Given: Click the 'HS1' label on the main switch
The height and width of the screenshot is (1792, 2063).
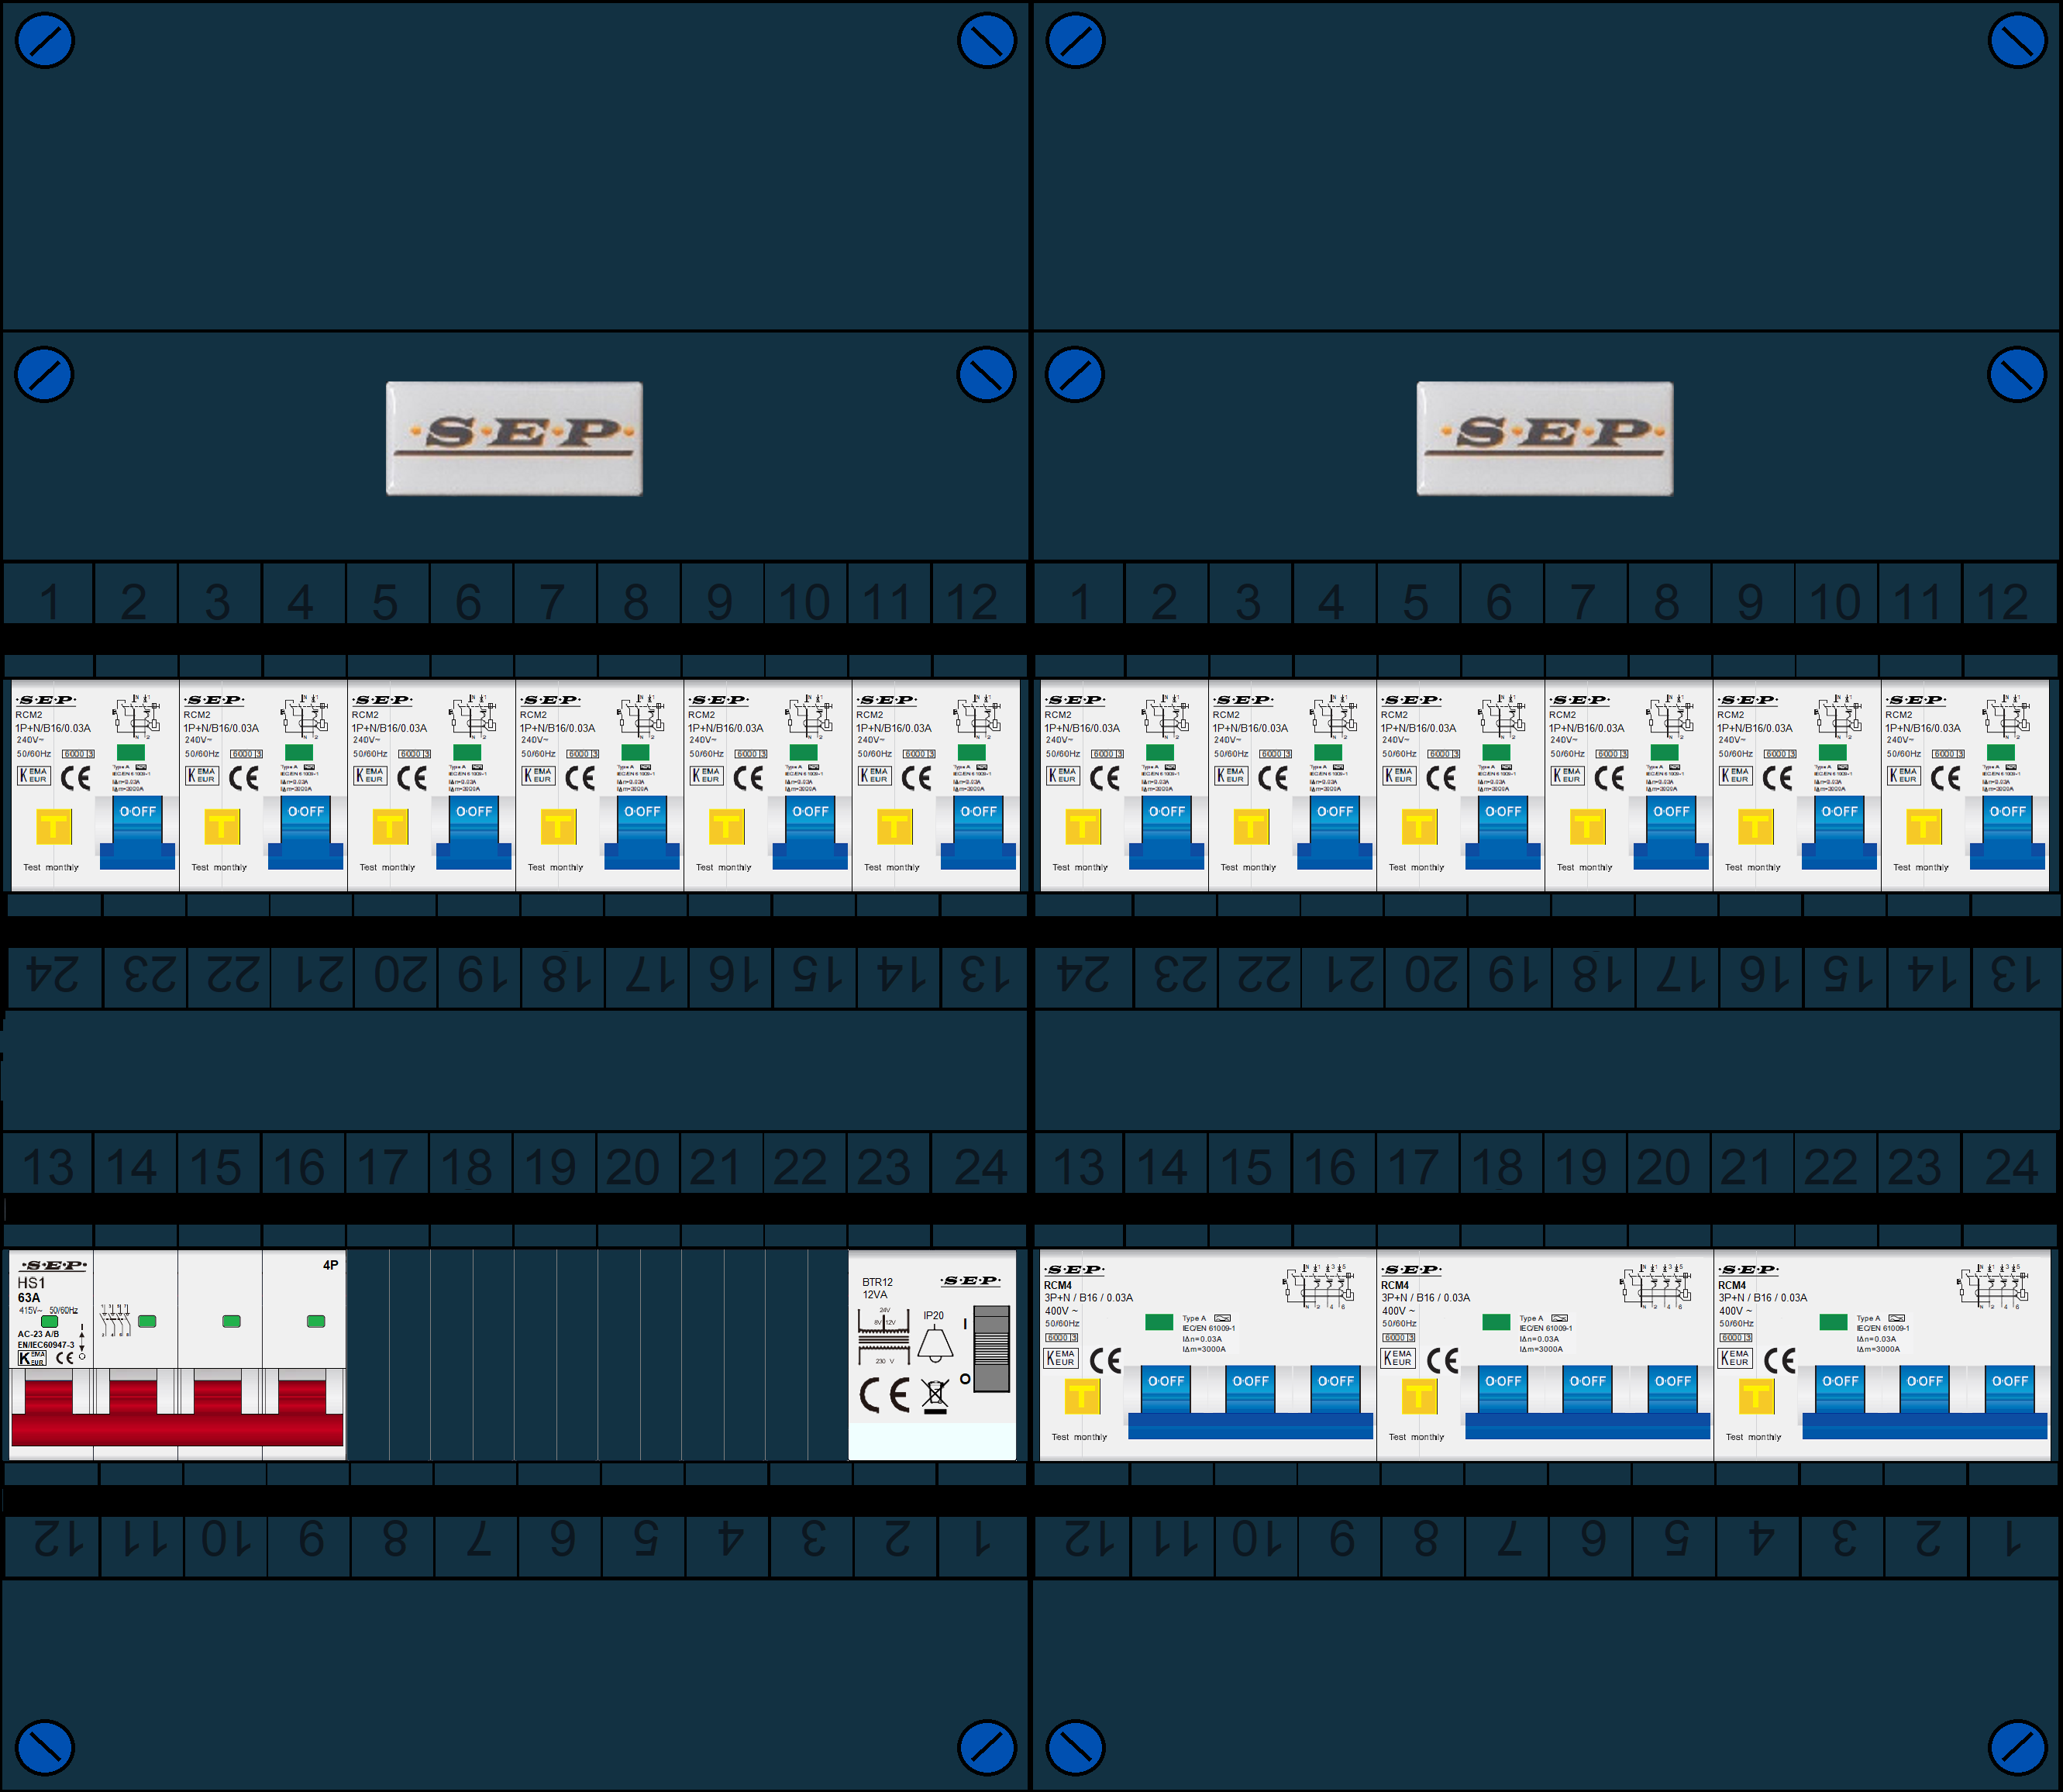Looking at the screenshot, I should tap(31, 1283).
